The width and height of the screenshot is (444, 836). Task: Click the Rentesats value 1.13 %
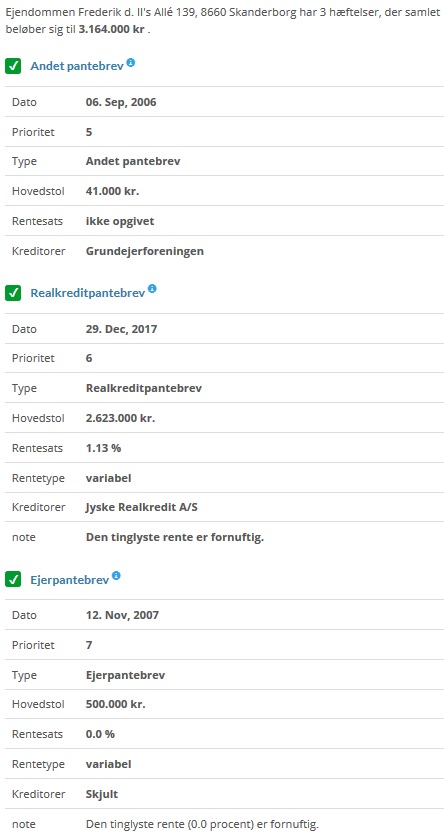click(103, 448)
